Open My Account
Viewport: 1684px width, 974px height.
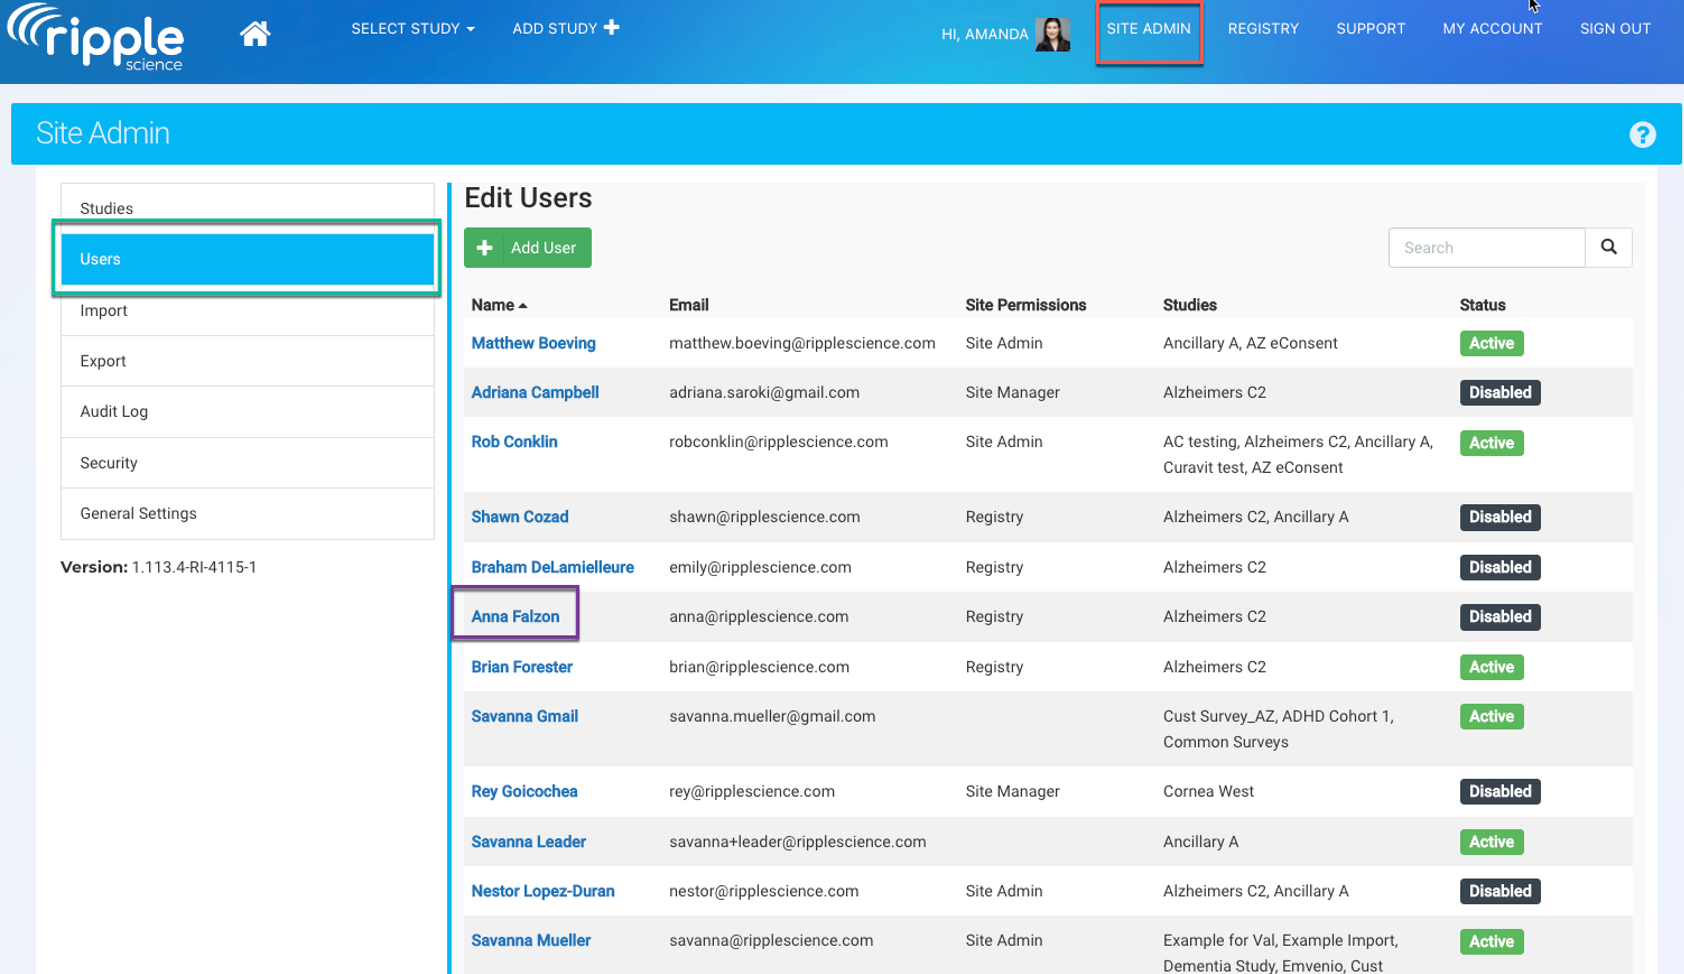coord(1492,29)
